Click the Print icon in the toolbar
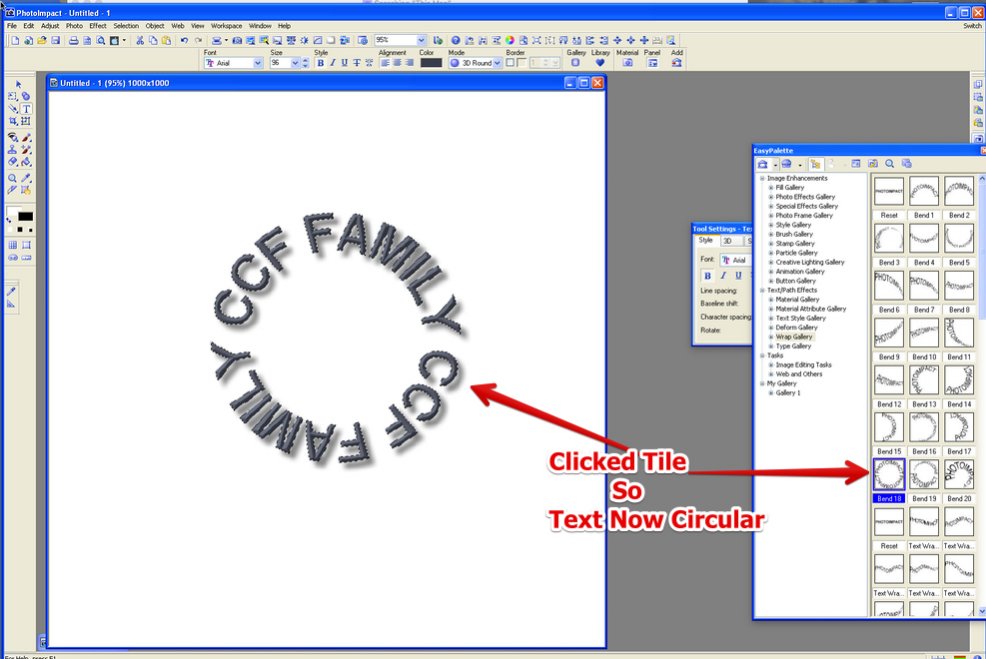Screen dimensions: 986x659 click(x=74, y=40)
